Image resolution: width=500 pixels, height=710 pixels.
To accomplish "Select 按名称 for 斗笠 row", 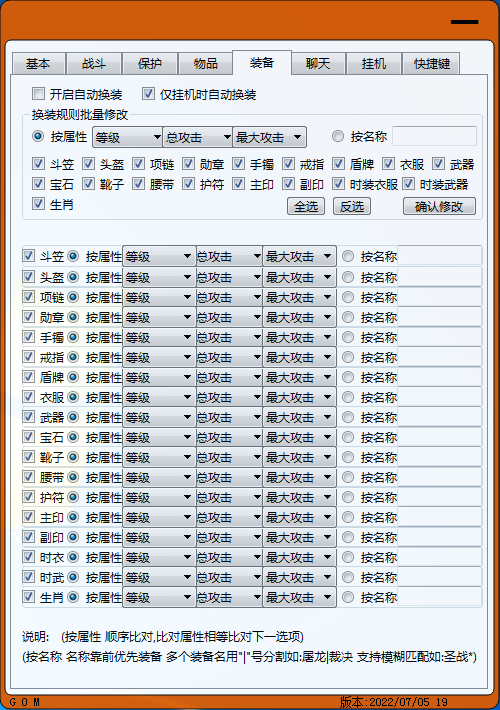I will [348, 256].
